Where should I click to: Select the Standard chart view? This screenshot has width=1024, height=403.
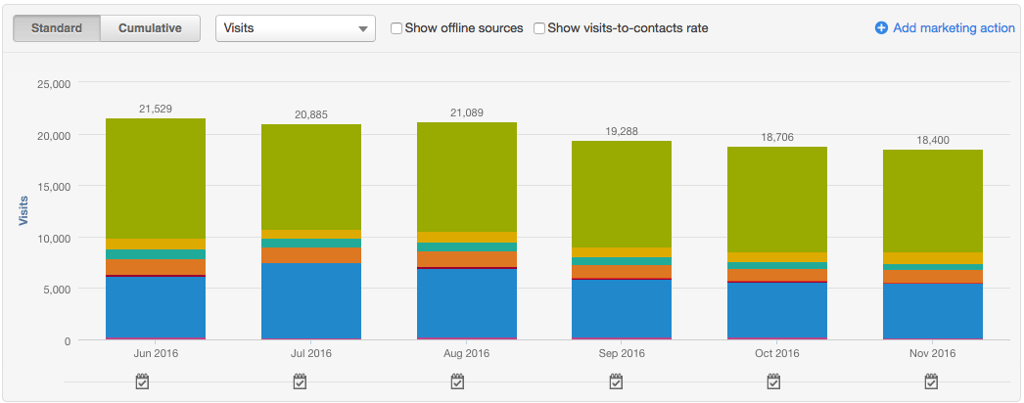[x=57, y=28]
